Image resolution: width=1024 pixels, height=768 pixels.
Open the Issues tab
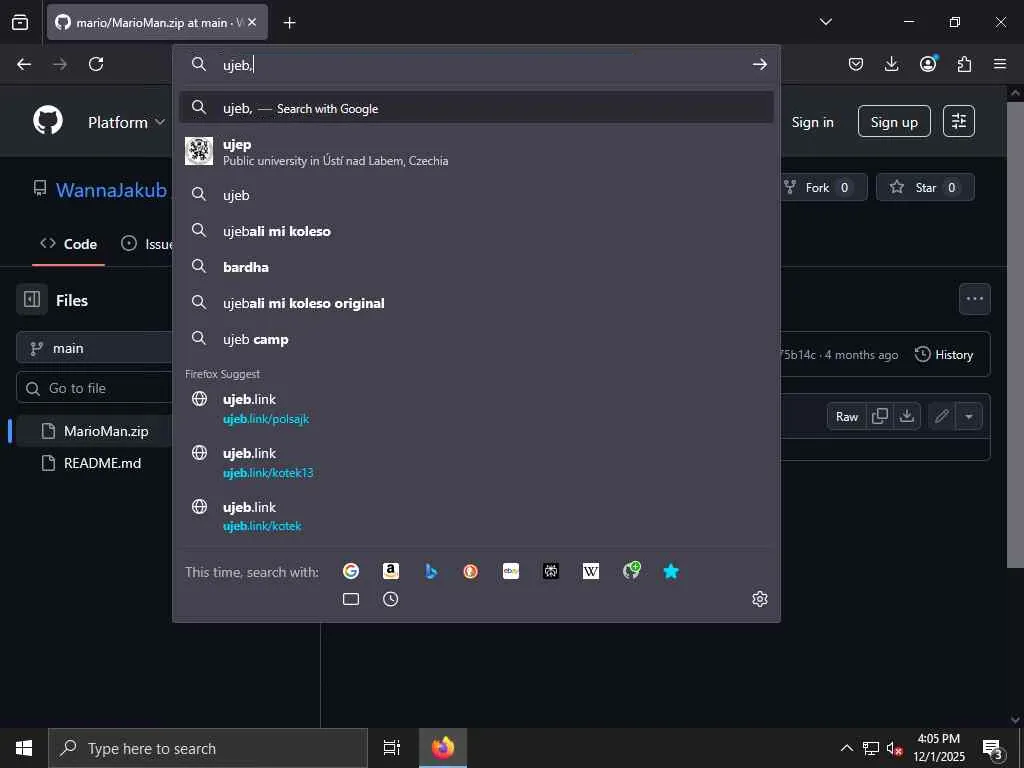(x=147, y=244)
